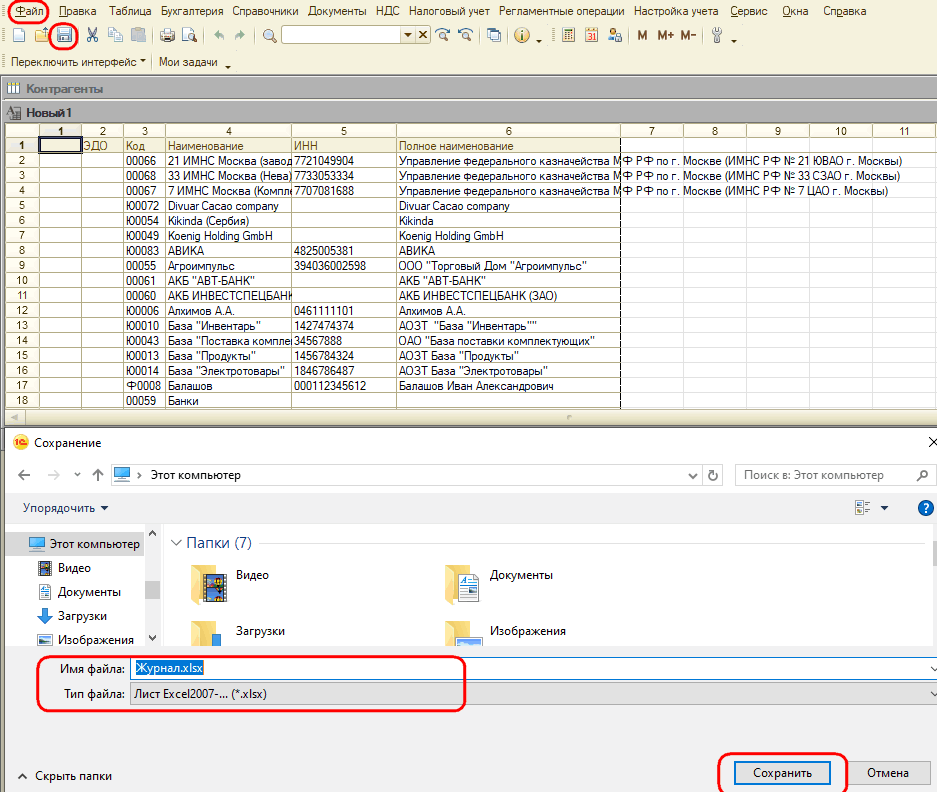Select the Документы folder in Папки list
Viewport: 937px width, 792px height.
point(500,585)
